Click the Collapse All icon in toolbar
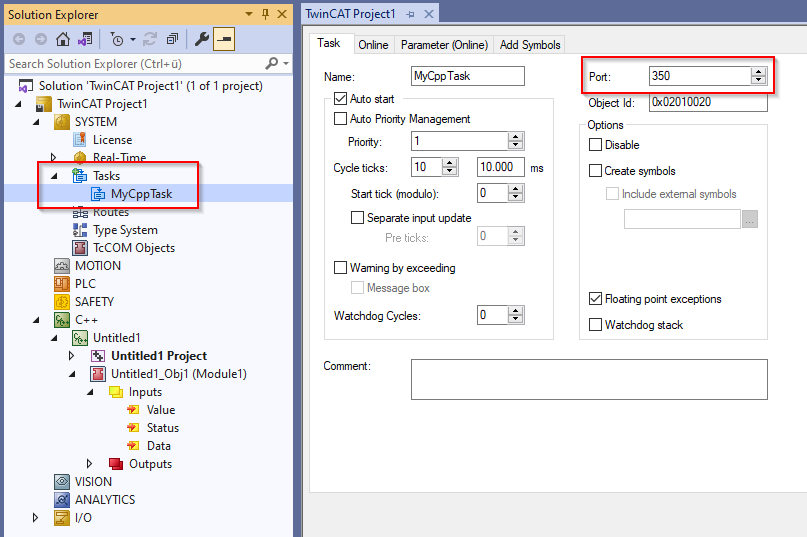This screenshot has width=807, height=537. [x=172, y=39]
